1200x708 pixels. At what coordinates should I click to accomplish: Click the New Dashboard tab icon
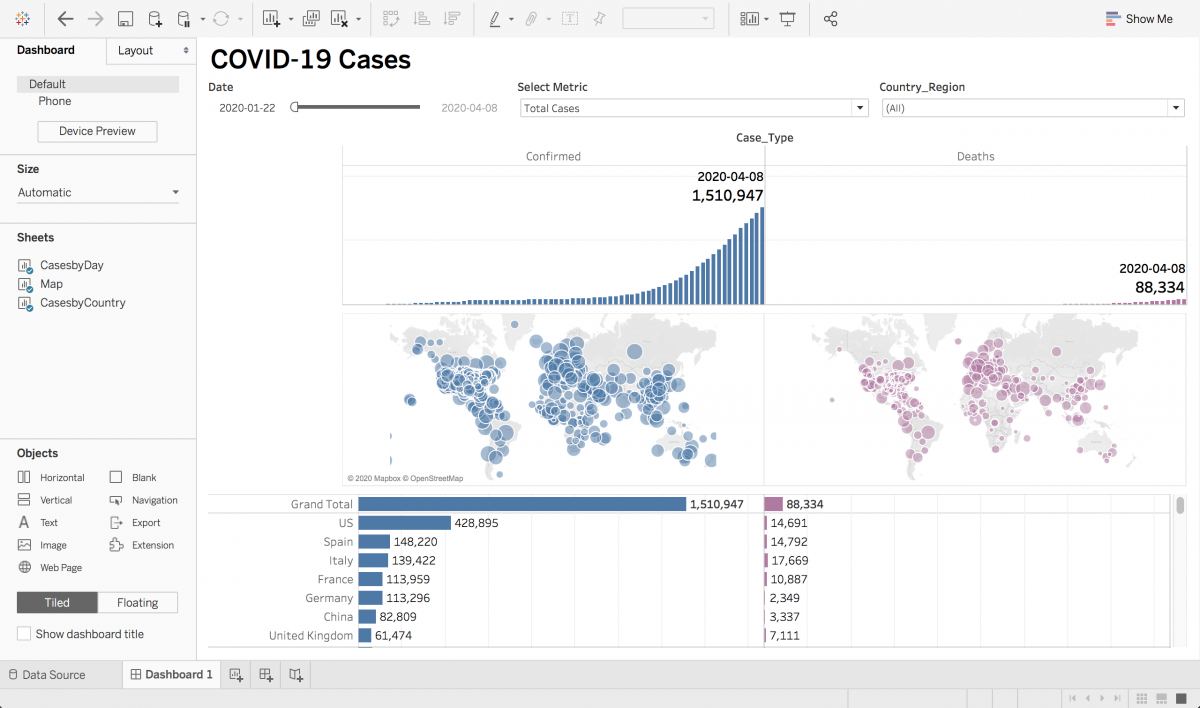coord(266,675)
